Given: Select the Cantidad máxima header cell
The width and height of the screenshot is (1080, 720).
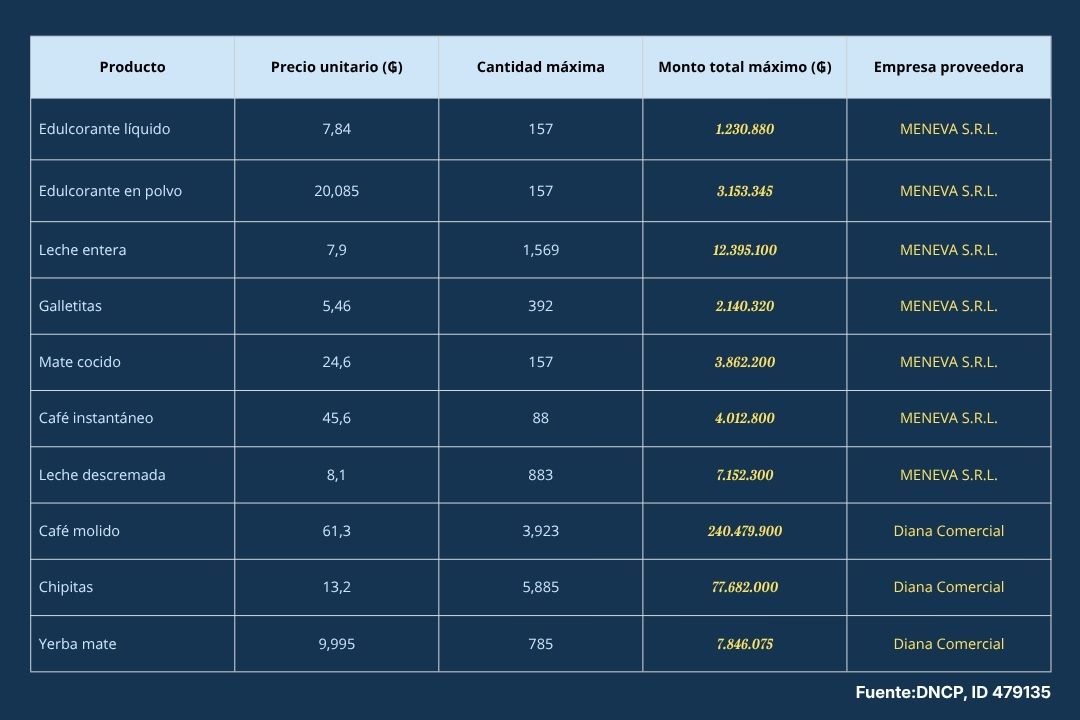Looking at the screenshot, I should (x=540, y=67).
